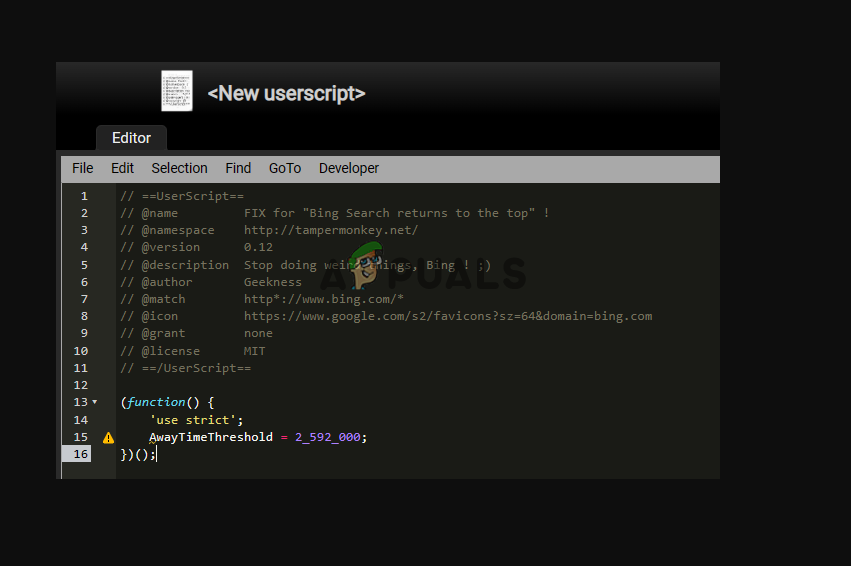Screen dimensions: 851x566
Task: Open the Selection menu
Action: [179, 169]
